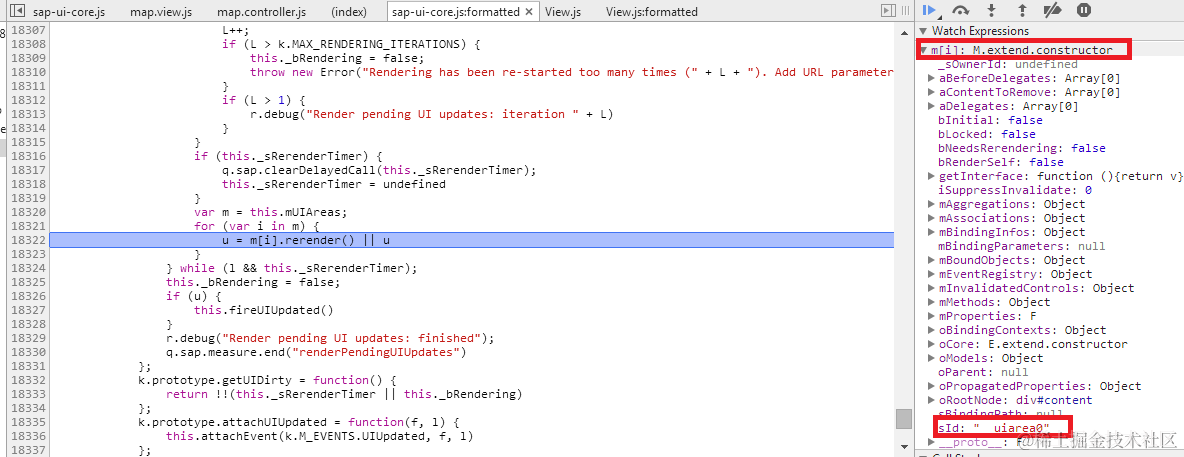
Task: Select the sId "__uiarea0" property
Action: pyautogui.click(x=994, y=428)
